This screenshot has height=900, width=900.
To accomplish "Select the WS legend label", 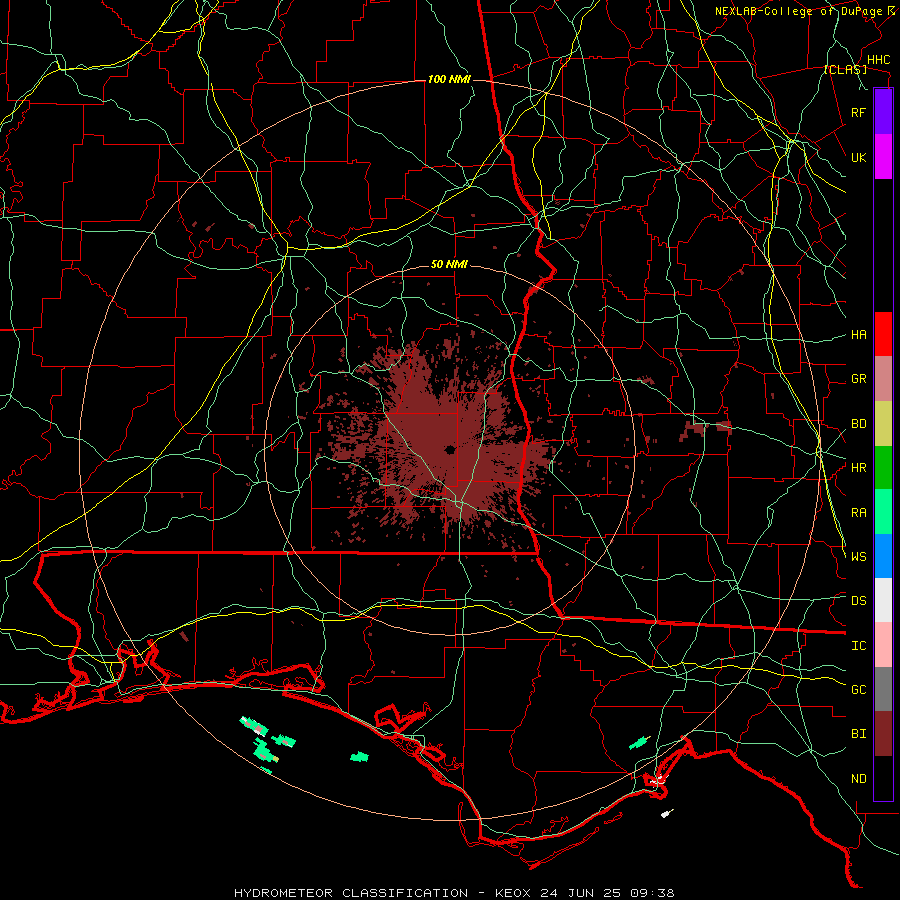I will (x=858, y=557).
